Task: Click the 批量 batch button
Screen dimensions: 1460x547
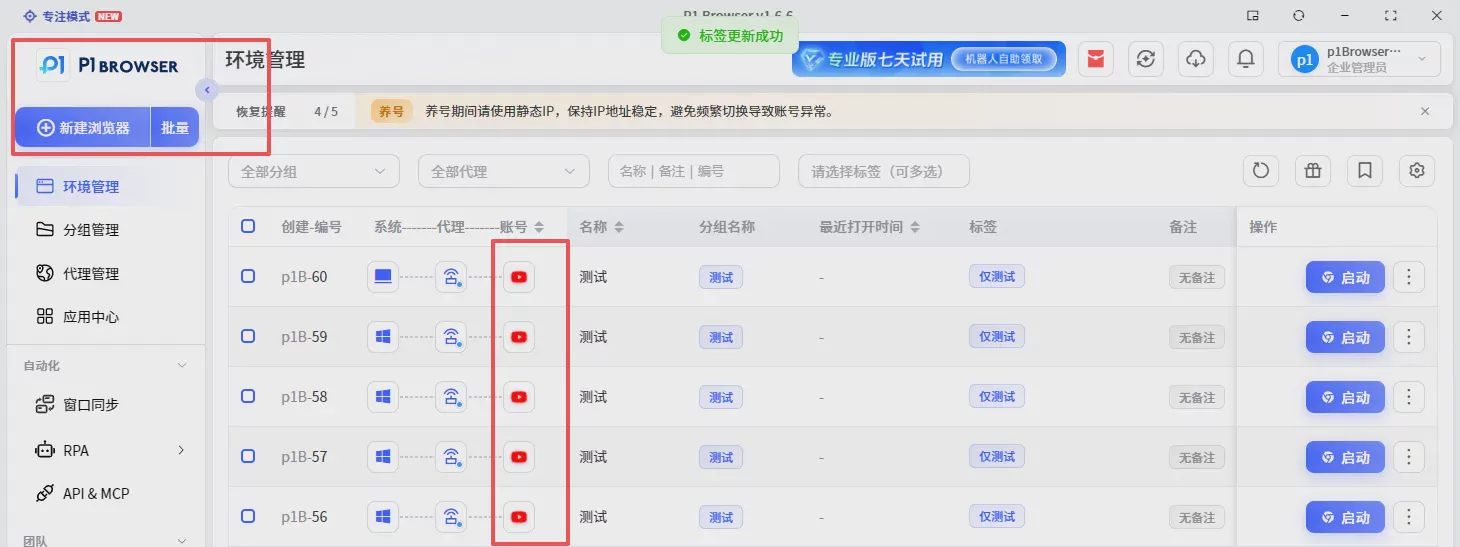Action: point(175,128)
